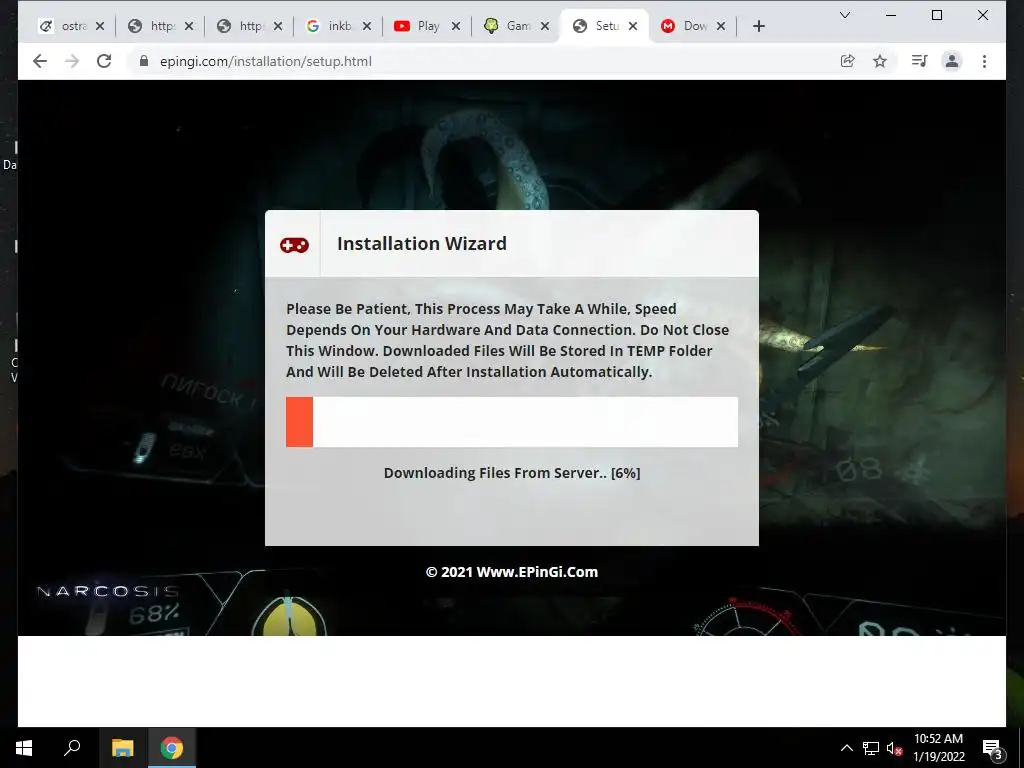
Task: Close the active 'Setu' tab
Action: tap(633, 26)
